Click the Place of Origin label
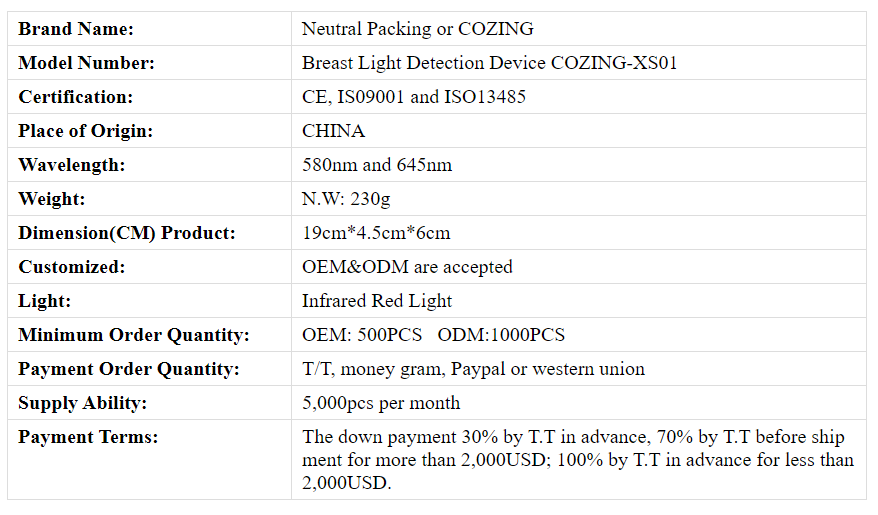Image resolution: width=878 pixels, height=515 pixels. pos(86,131)
